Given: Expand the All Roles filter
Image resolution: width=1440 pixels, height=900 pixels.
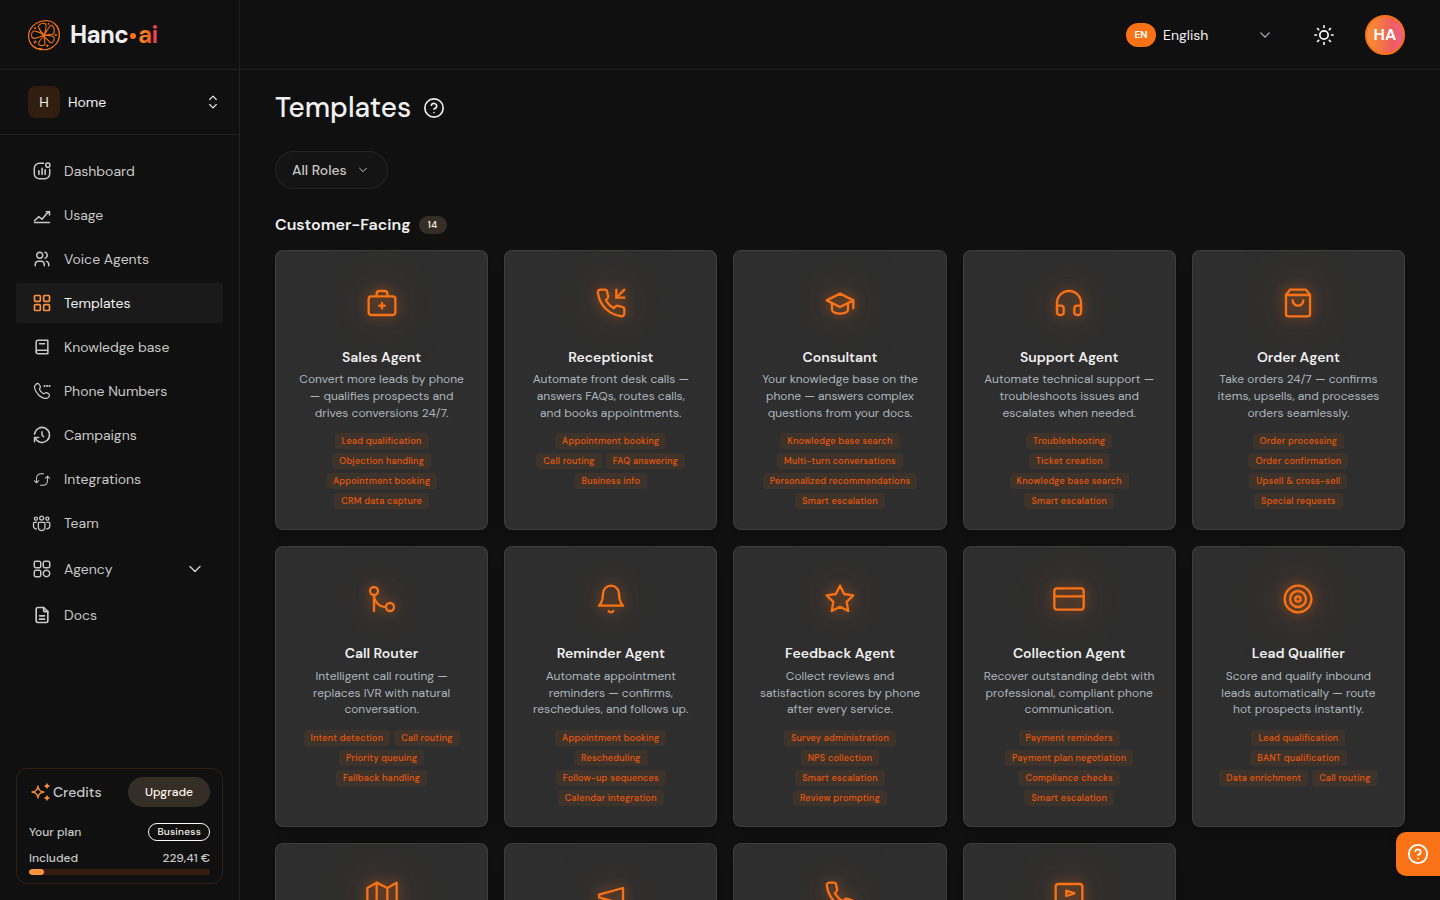Looking at the screenshot, I should [331, 170].
